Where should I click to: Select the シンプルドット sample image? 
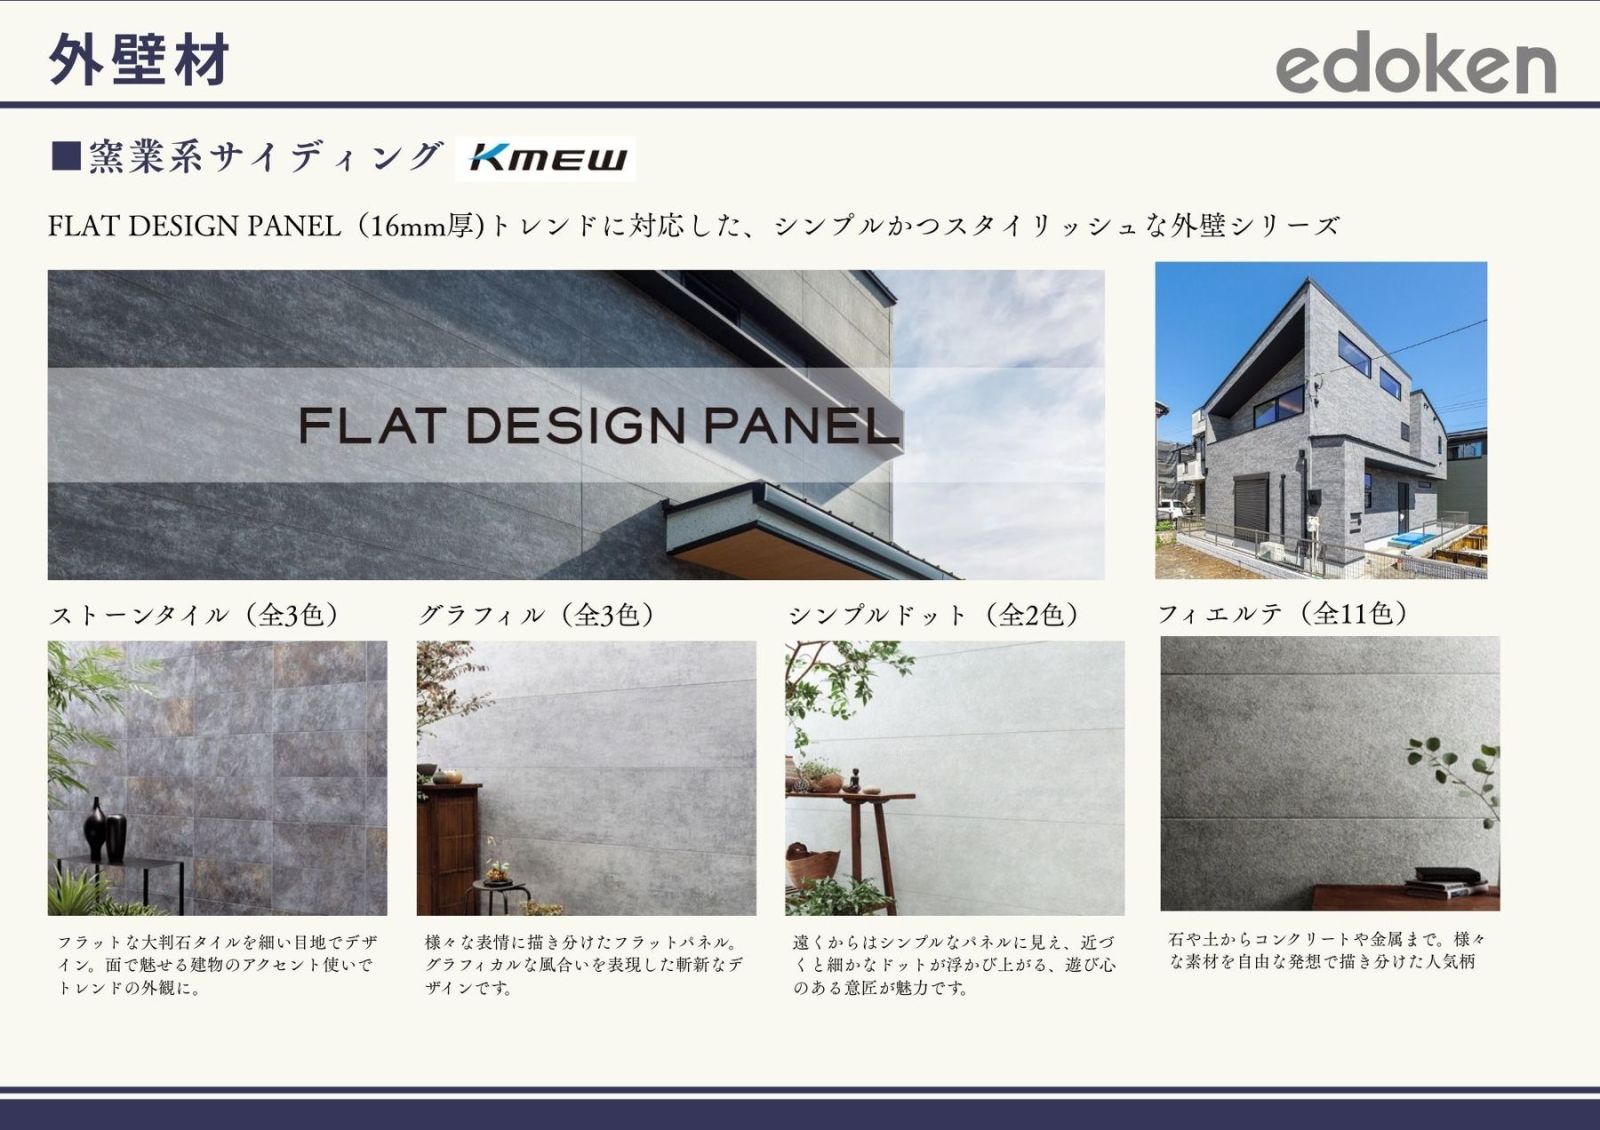954,778
